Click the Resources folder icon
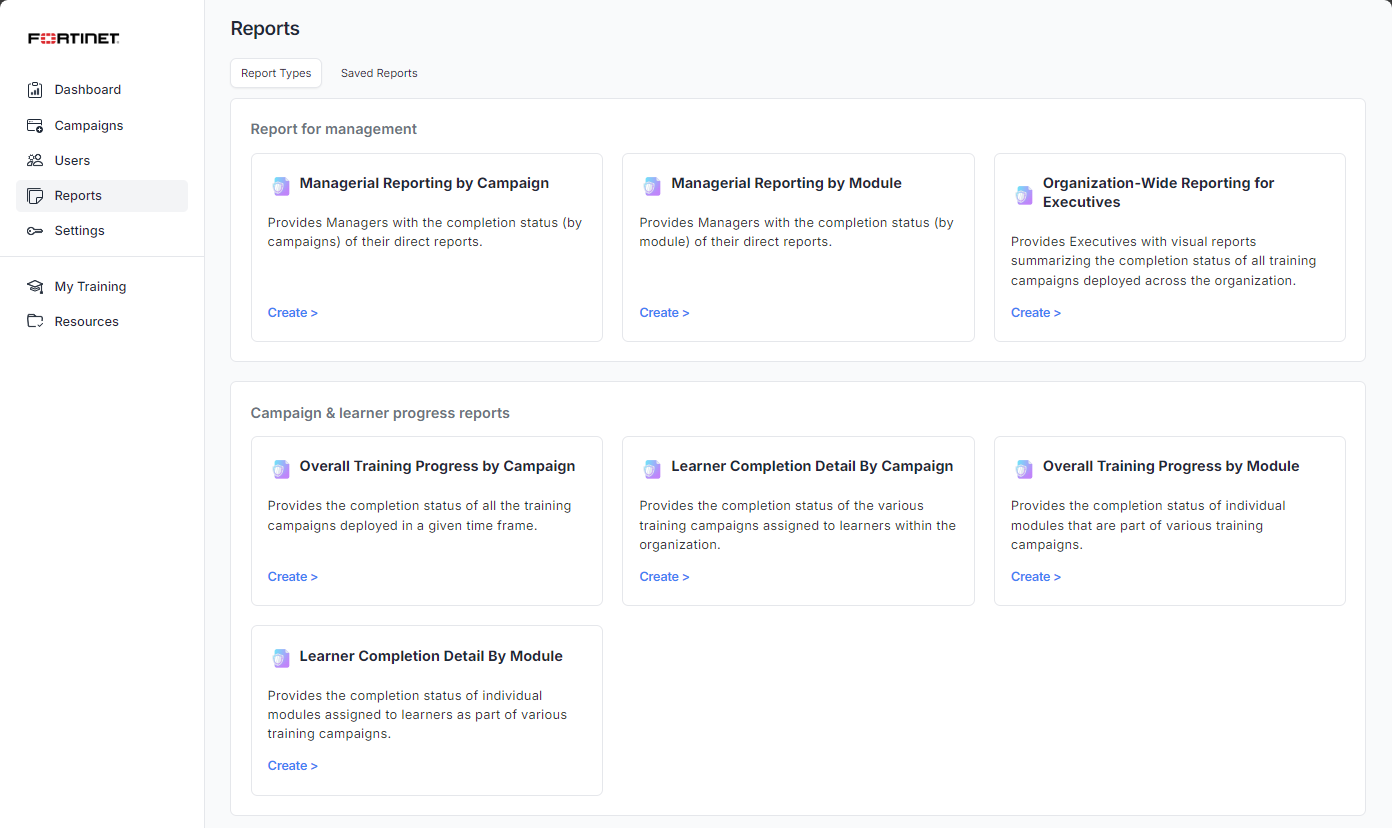The height and width of the screenshot is (828, 1392). click(x=35, y=322)
